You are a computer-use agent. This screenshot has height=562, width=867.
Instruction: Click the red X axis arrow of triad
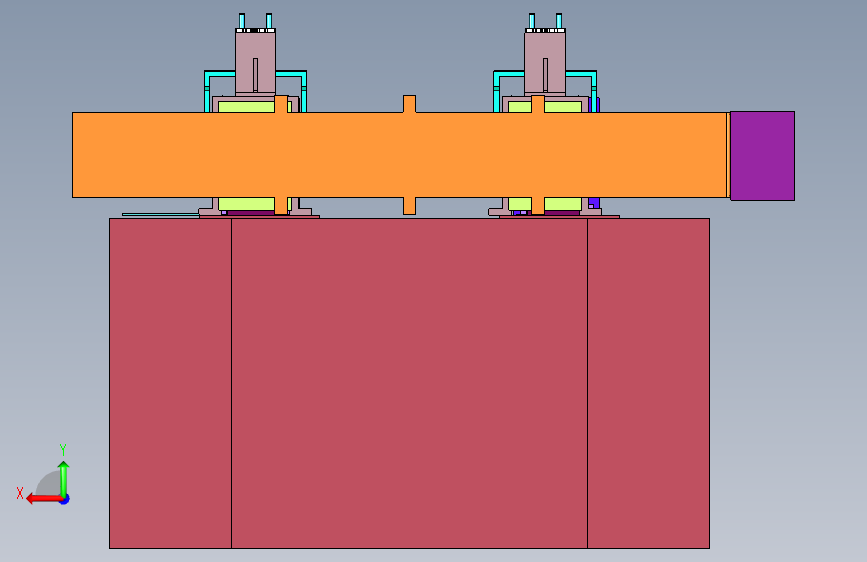click(44, 499)
